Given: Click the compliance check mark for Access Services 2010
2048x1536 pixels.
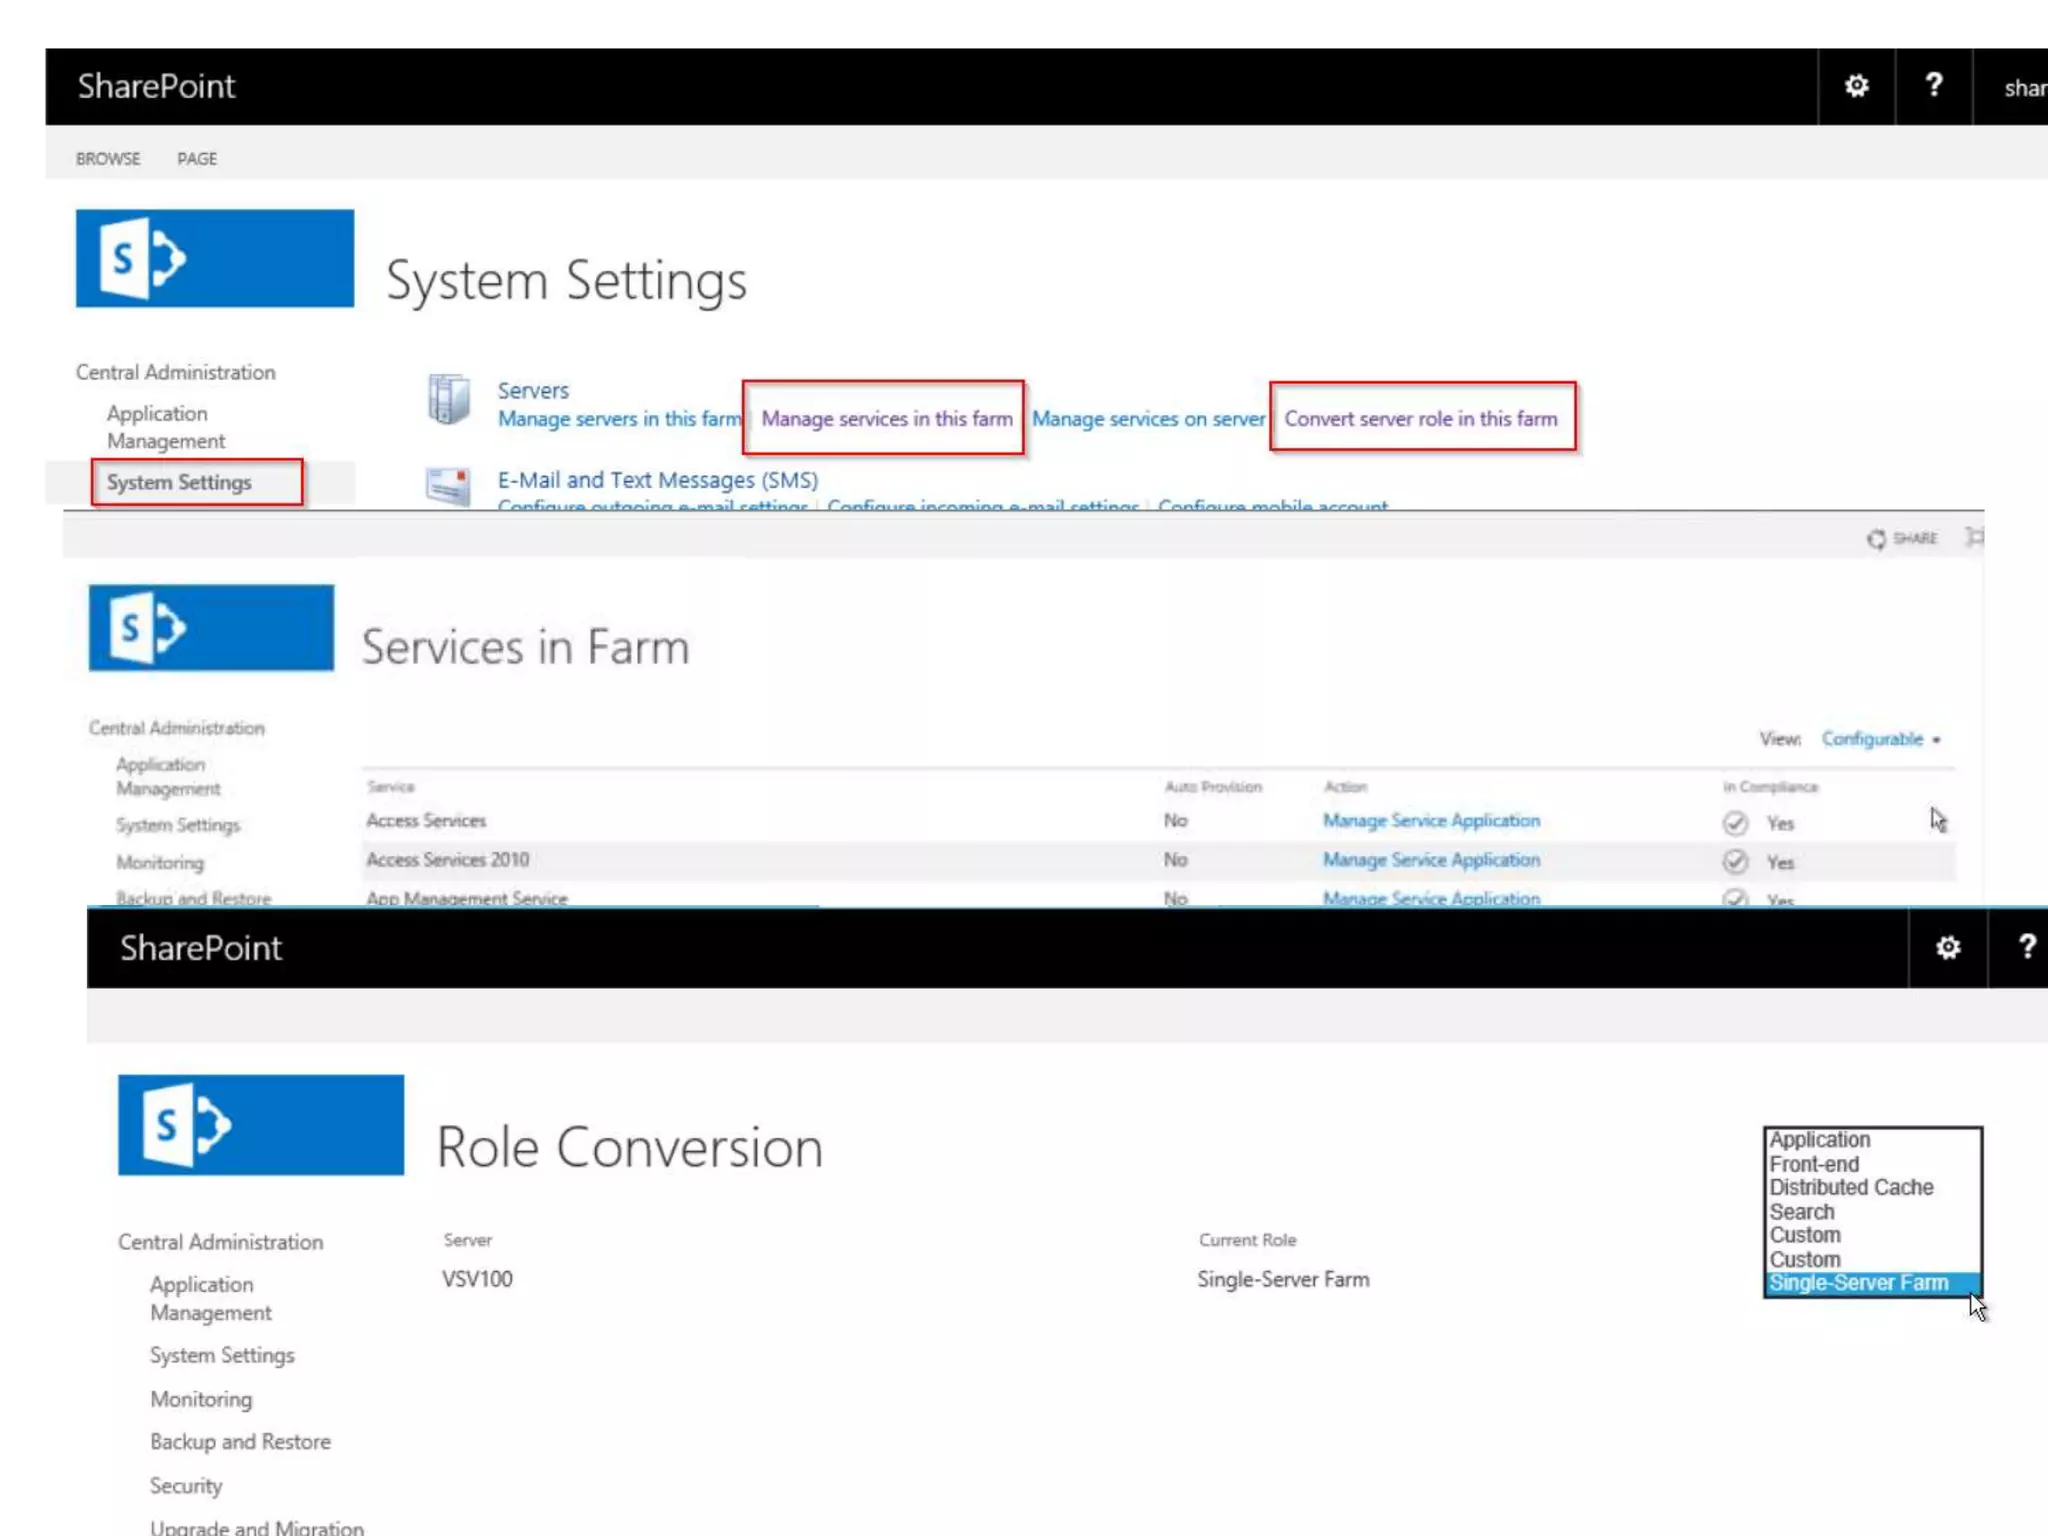Looking at the screenshot, I should point(1735,861).
